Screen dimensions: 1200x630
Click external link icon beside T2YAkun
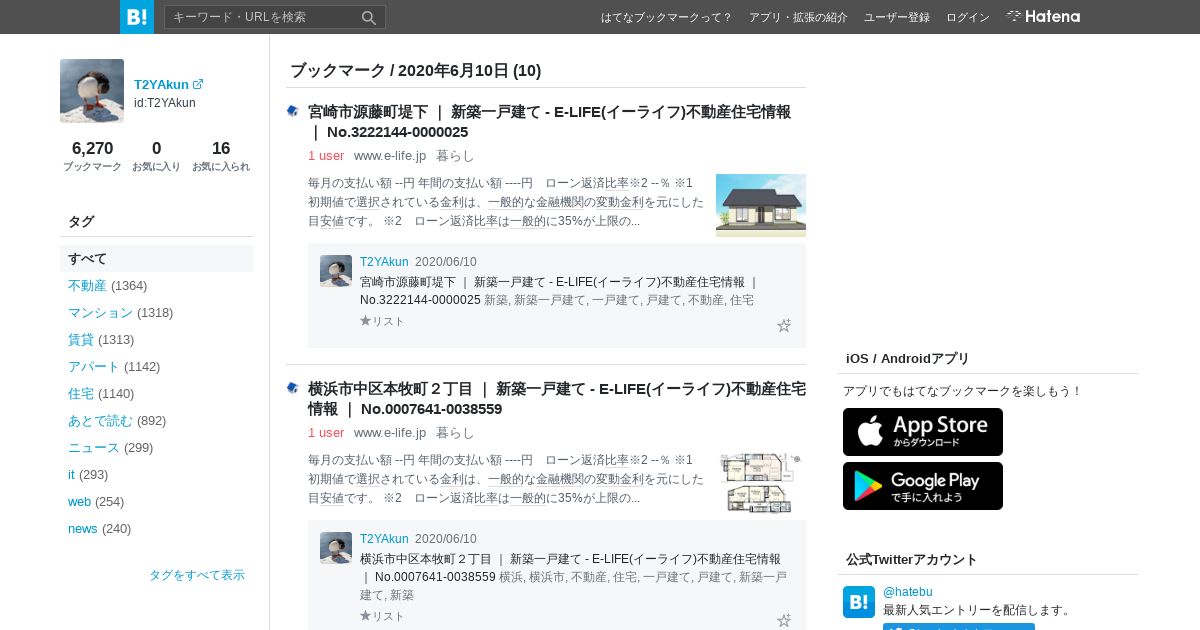(x=198, y=84)
